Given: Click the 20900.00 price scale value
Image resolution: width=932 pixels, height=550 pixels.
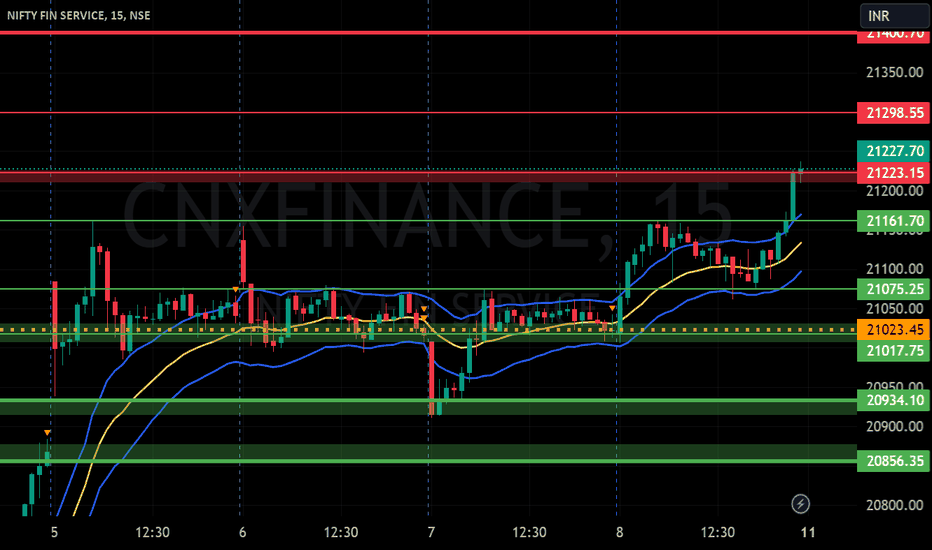Looking at the screenshot, I should click(895, 426).
